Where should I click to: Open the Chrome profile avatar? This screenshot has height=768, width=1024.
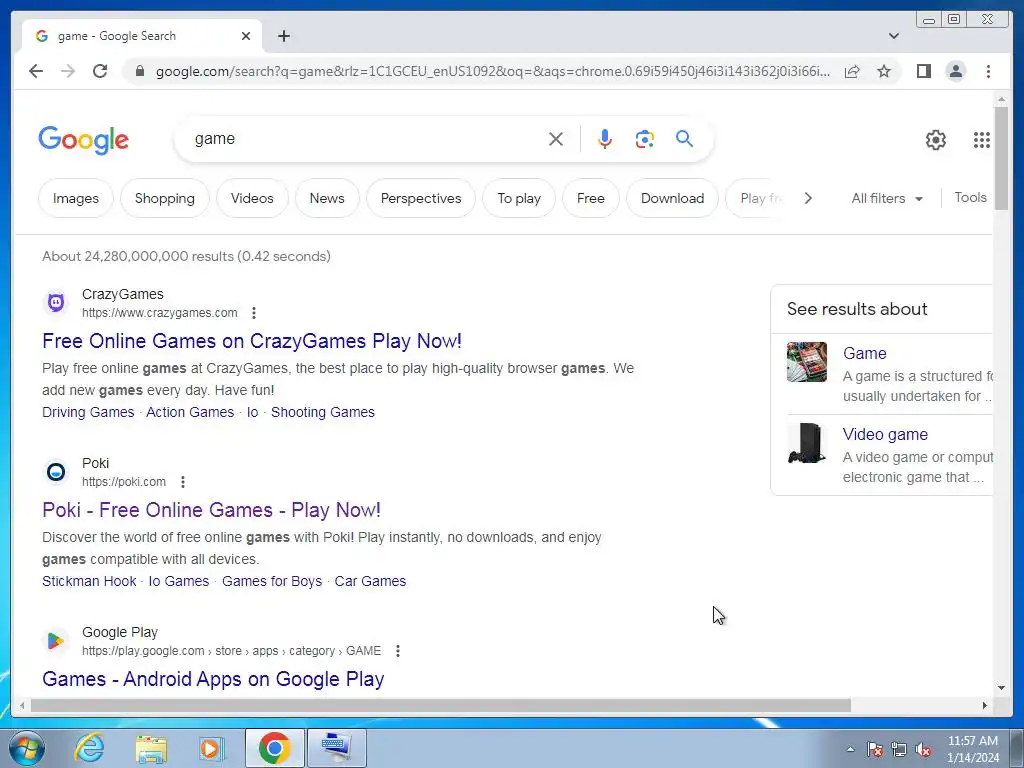click(x=955, y=71)
